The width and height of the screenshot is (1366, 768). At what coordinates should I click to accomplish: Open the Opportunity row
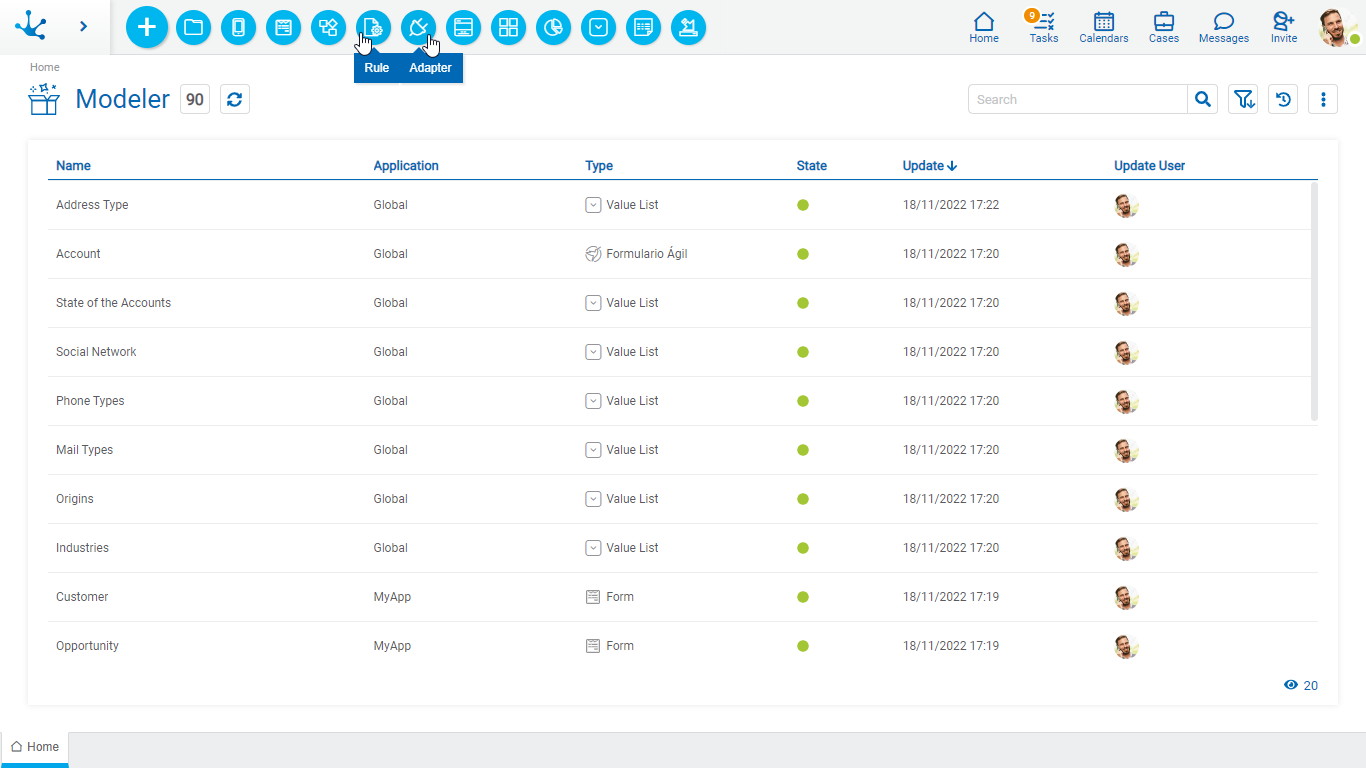coord(680,646)
